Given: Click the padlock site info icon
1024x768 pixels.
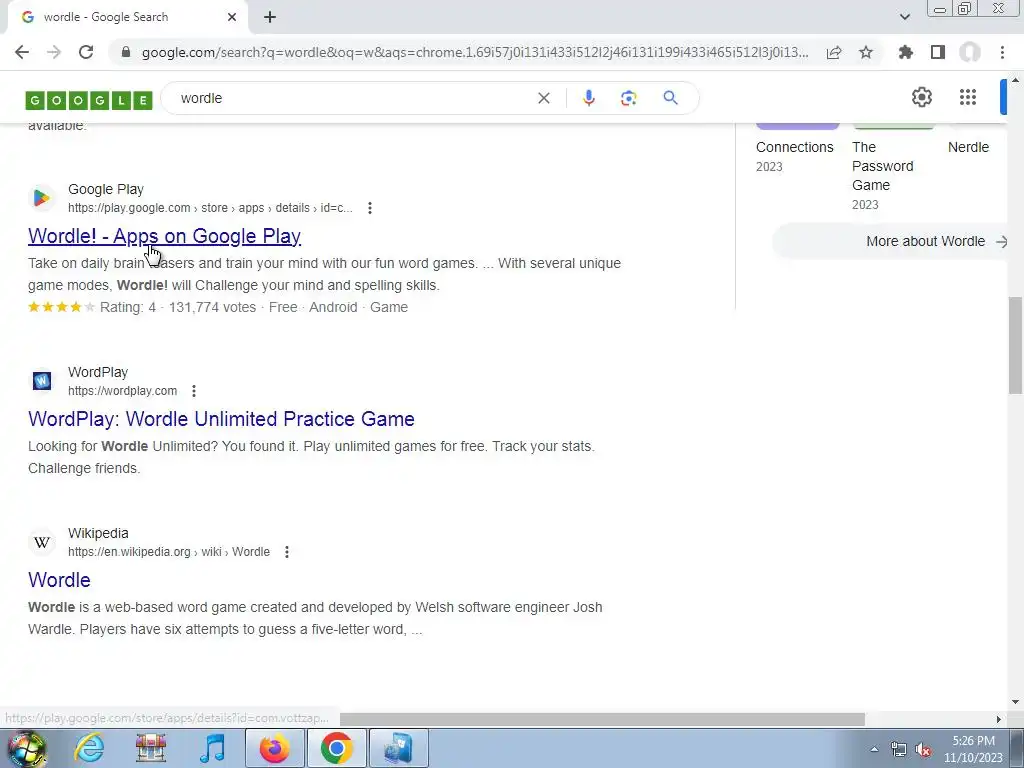Looking at the screenshot, I should point(126,52).
